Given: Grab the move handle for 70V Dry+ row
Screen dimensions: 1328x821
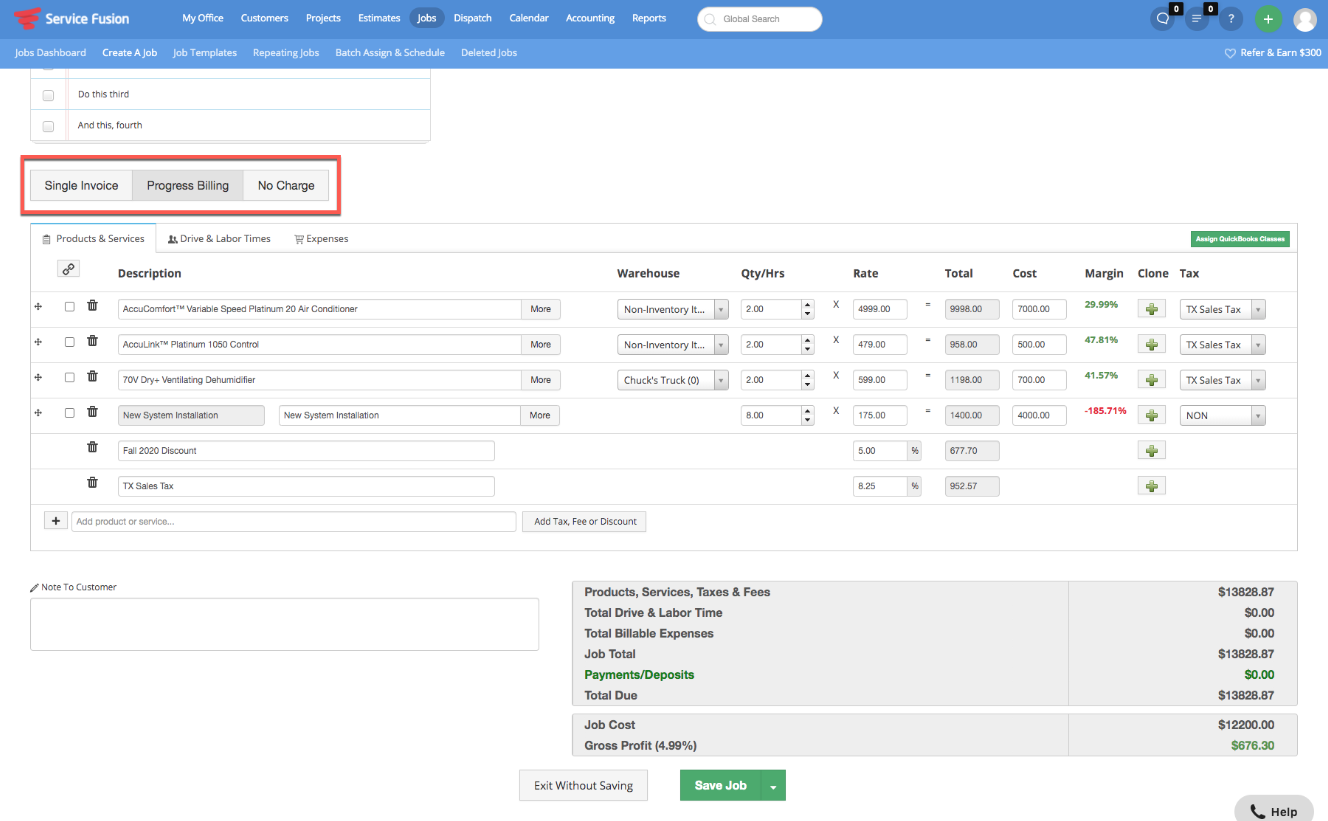Looking at the screenshot, I should coord(38,377).
